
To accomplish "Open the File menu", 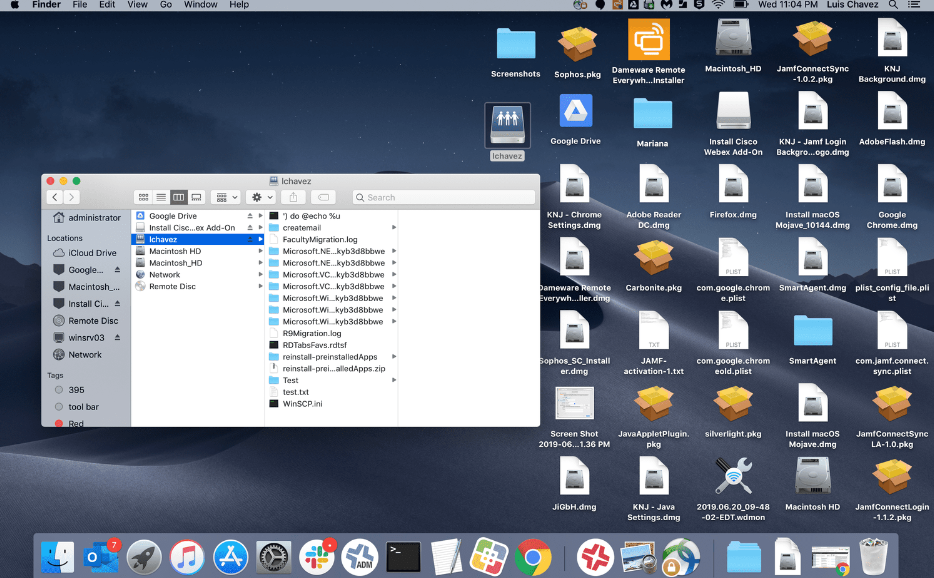I will click(80, 5).
